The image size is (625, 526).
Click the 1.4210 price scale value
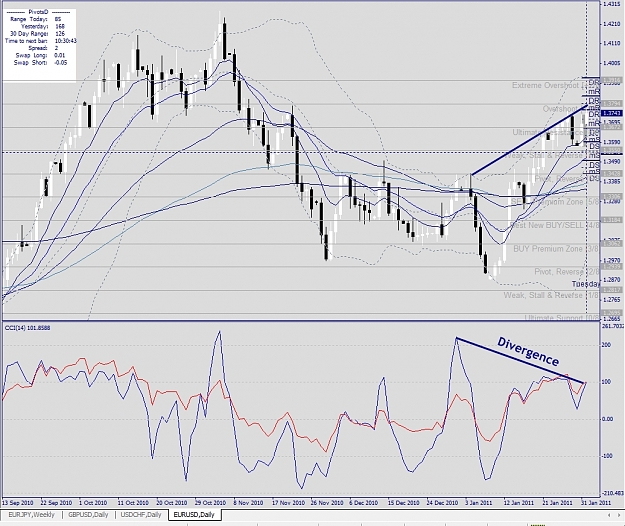point(612,24)
